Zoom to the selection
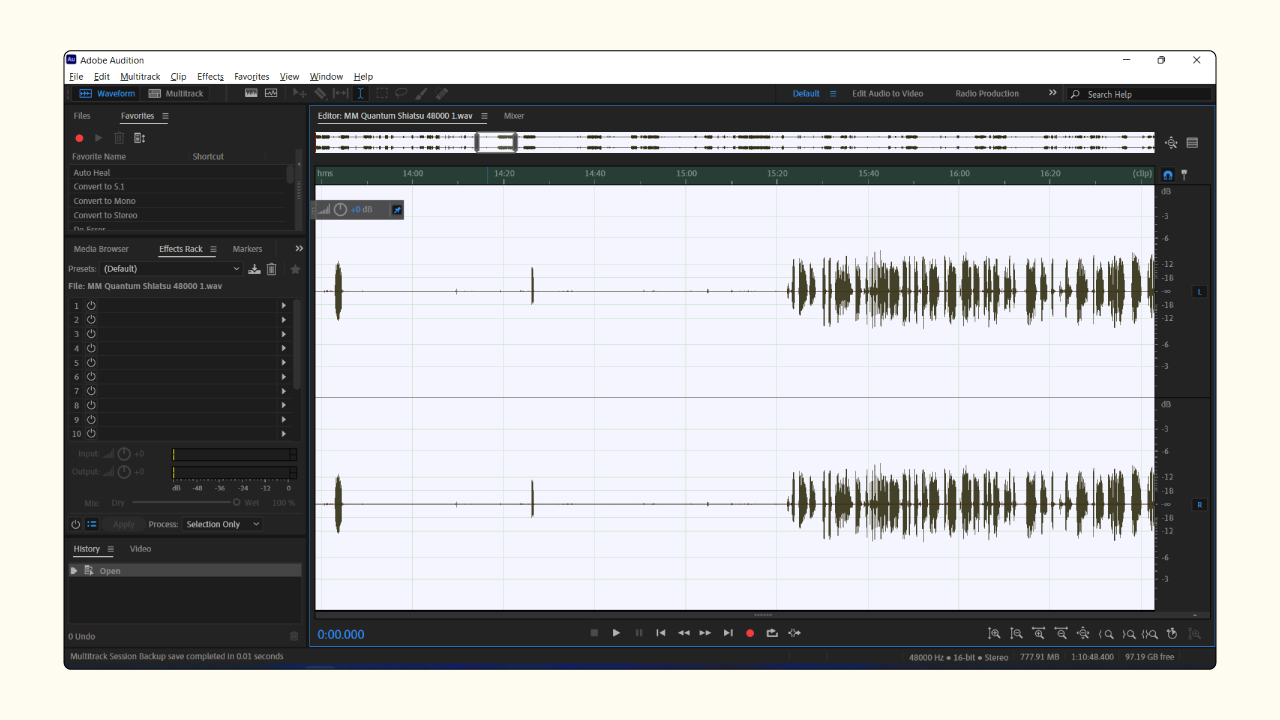1280x720 pixels. pyautogui.click(x=1150, y=633)
